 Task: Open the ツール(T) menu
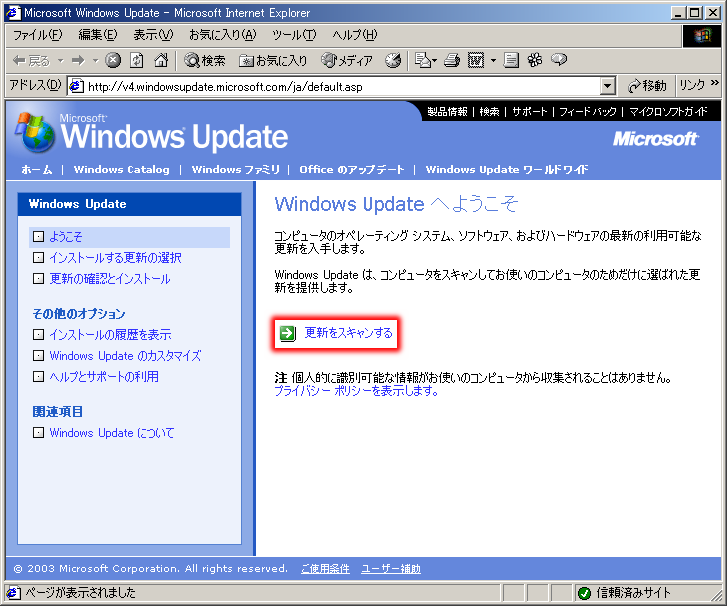coord(294,35)
